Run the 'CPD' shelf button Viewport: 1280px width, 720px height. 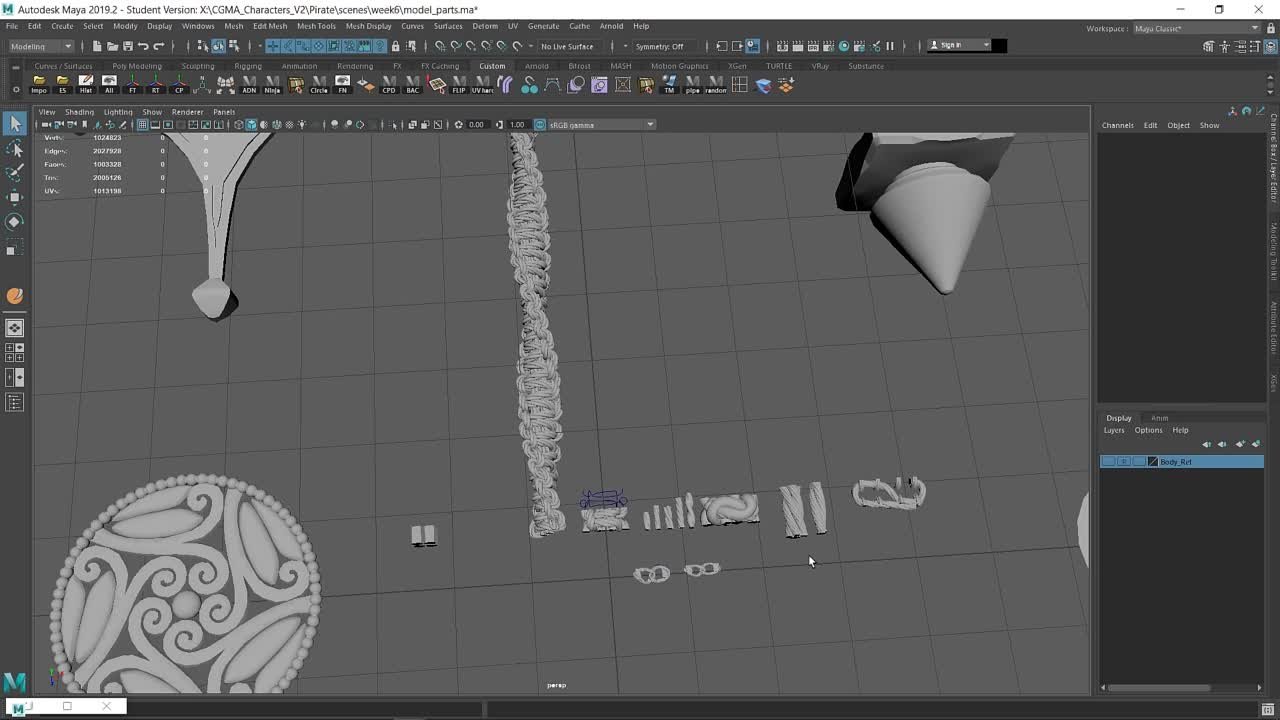pos(389,85)
